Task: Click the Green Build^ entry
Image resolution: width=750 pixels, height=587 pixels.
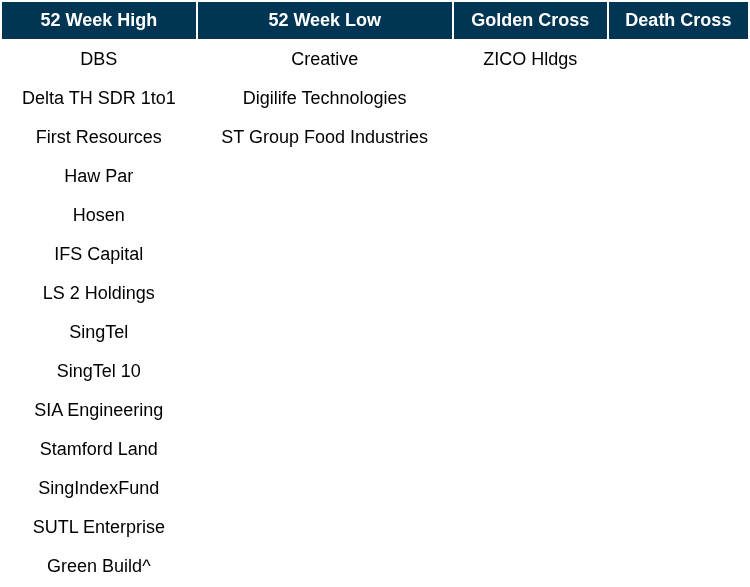Action: (x=99, y=566)
